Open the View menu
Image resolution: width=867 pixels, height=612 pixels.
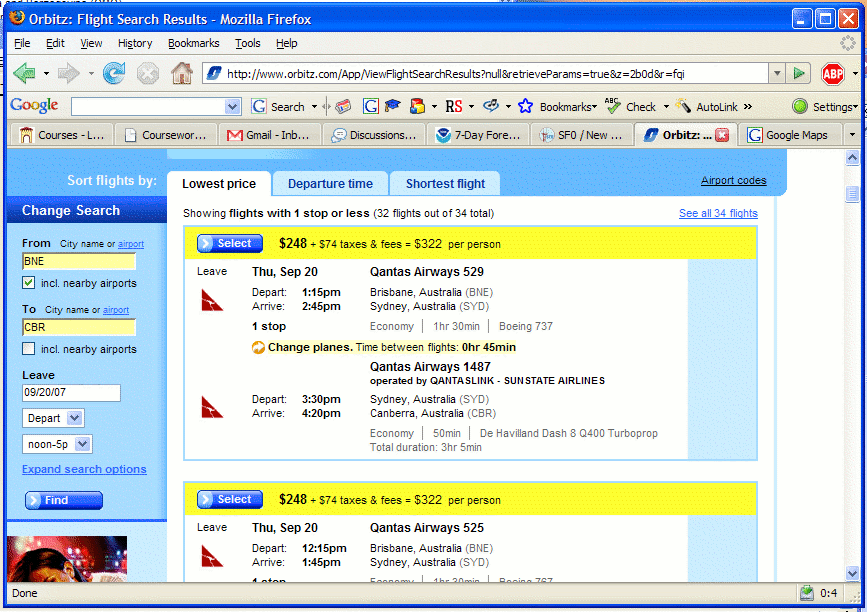[x=91, y=43]
